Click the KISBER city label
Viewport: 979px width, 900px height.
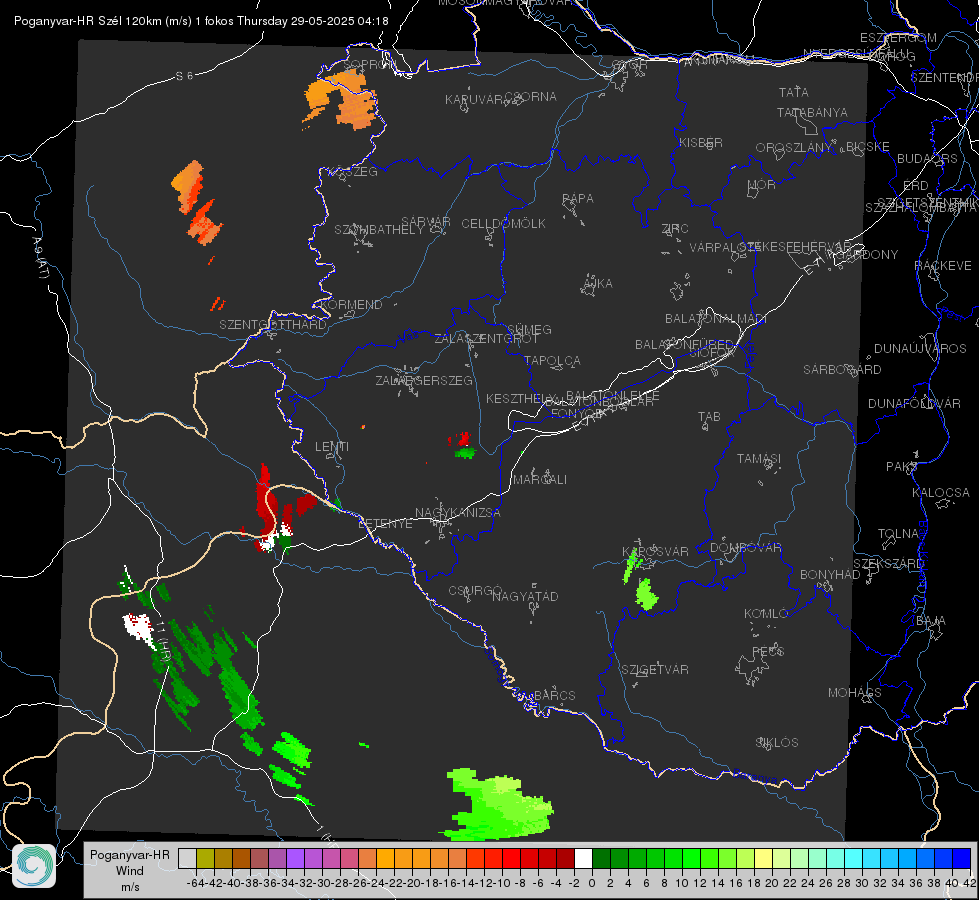pyautogui.click(x=701, y=142)
